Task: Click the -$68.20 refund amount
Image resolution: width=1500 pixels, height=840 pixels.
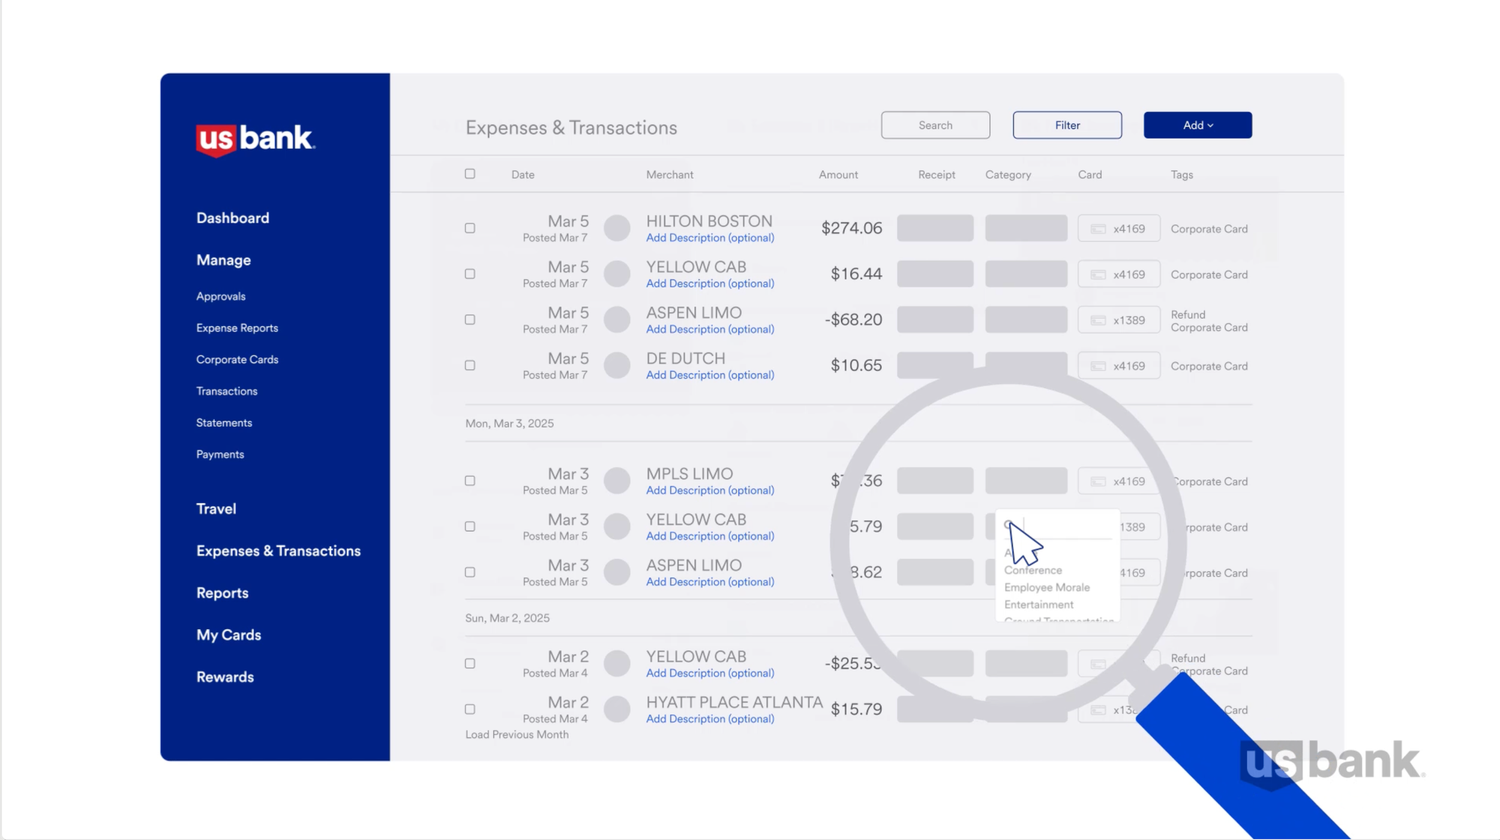Action: (x=854, y=320)
